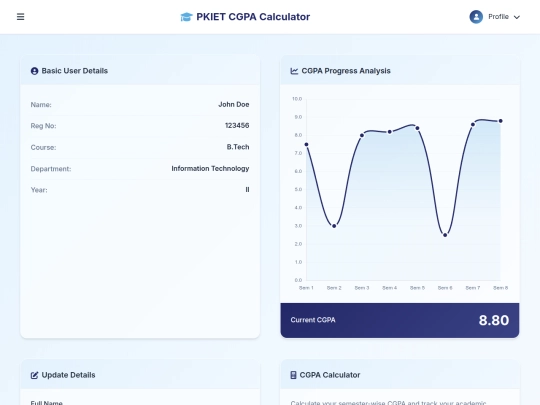Click the PKIET CGPA Calculator title
The image size is (540, 405).
(x=253, y=17)
